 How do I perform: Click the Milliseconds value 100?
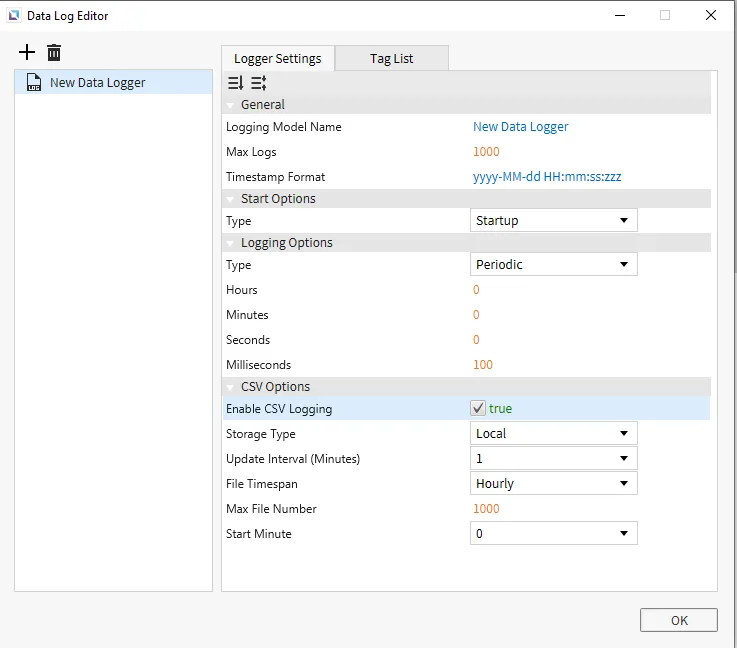(x=483, y=365)
